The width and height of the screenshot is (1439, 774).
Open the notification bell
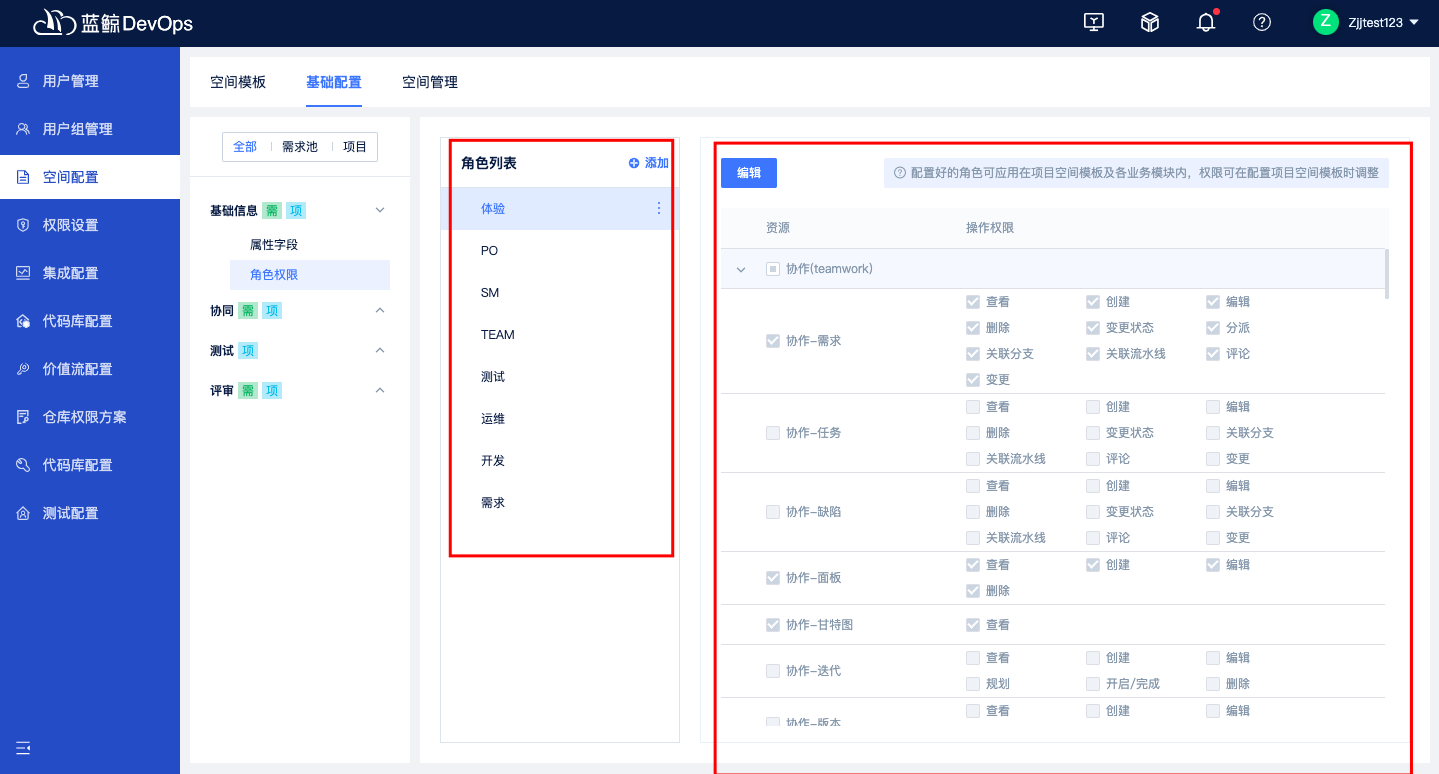point(1206,22)
